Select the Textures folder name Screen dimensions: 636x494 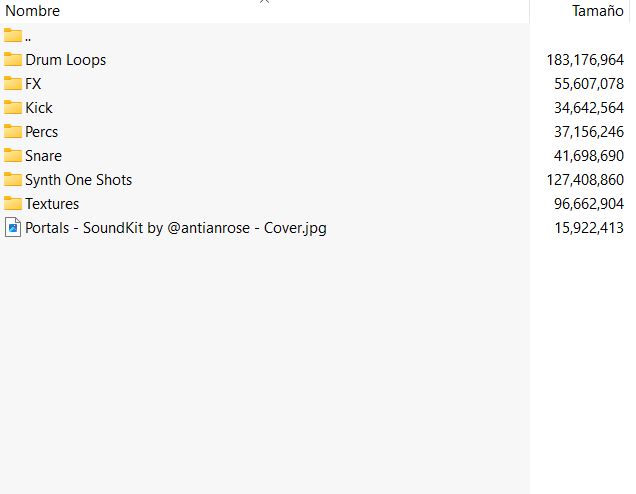52,204
